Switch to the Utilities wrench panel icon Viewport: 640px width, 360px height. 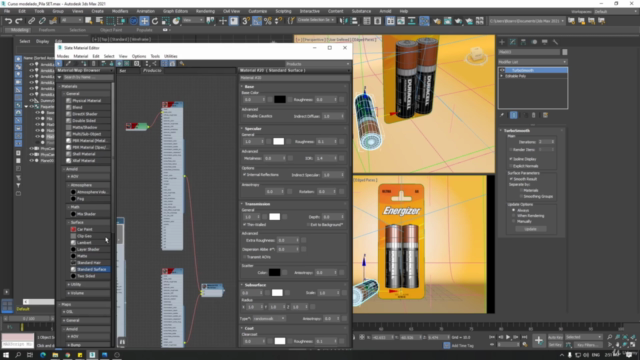[555, 42]
